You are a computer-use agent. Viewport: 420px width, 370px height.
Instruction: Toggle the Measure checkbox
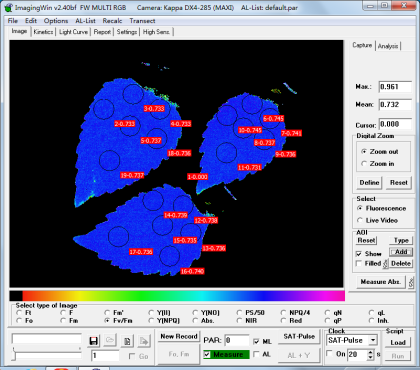[207, 354]
